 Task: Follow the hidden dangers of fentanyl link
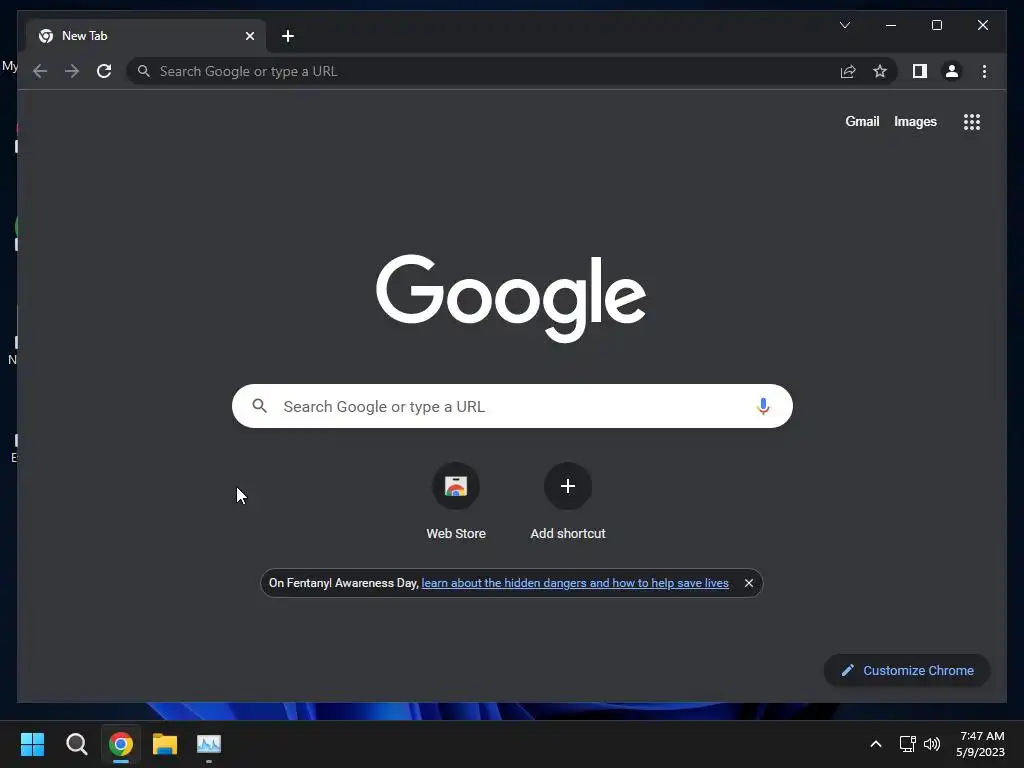[x=575, y=583]
